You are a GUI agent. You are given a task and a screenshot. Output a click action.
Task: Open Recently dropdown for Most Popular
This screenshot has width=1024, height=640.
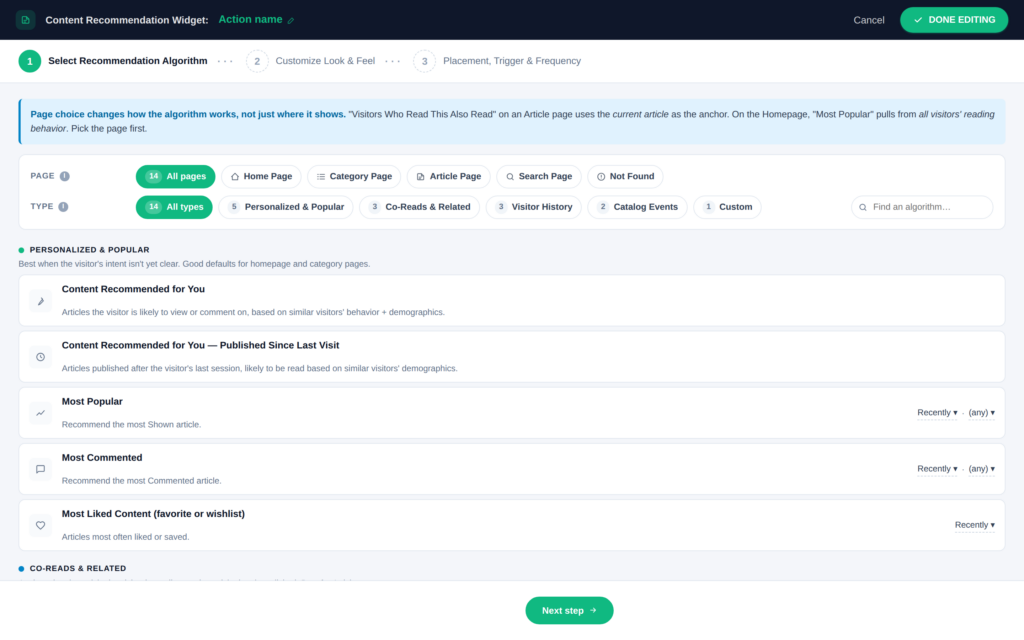[937, 413]
